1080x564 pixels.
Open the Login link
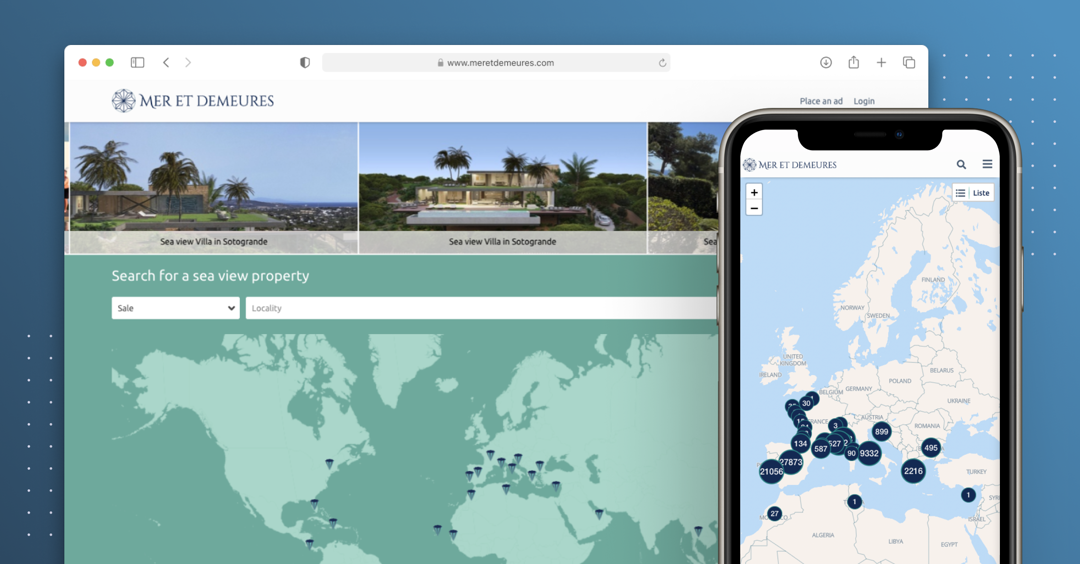(864, 101)
